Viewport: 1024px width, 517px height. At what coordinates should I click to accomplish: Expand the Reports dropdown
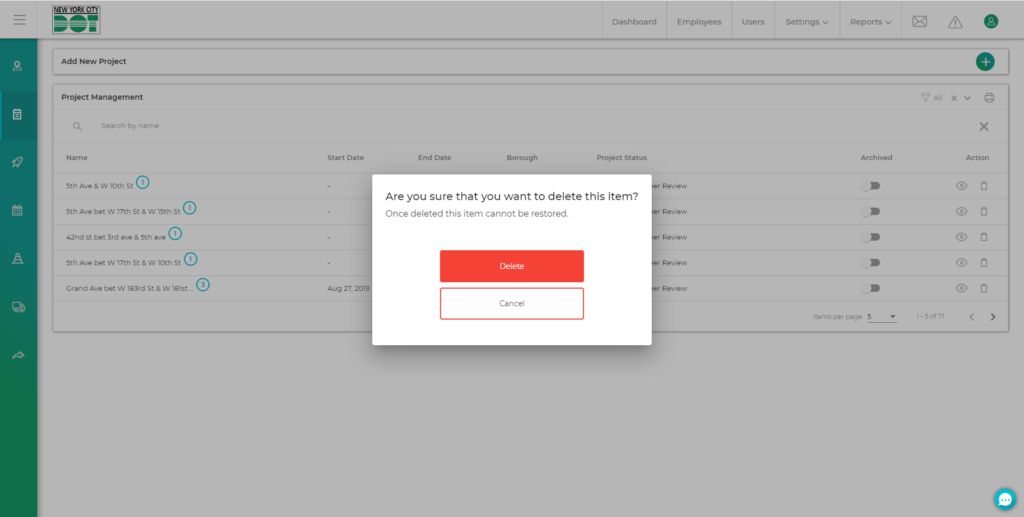click(x=870, y=22)
